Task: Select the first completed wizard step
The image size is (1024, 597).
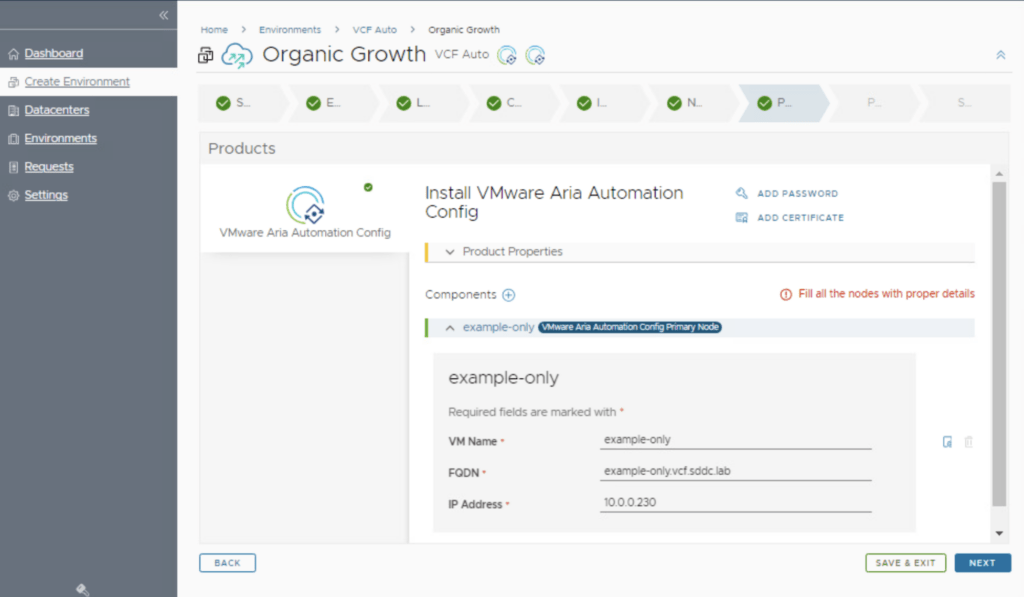Action: (x=234, y=103)
